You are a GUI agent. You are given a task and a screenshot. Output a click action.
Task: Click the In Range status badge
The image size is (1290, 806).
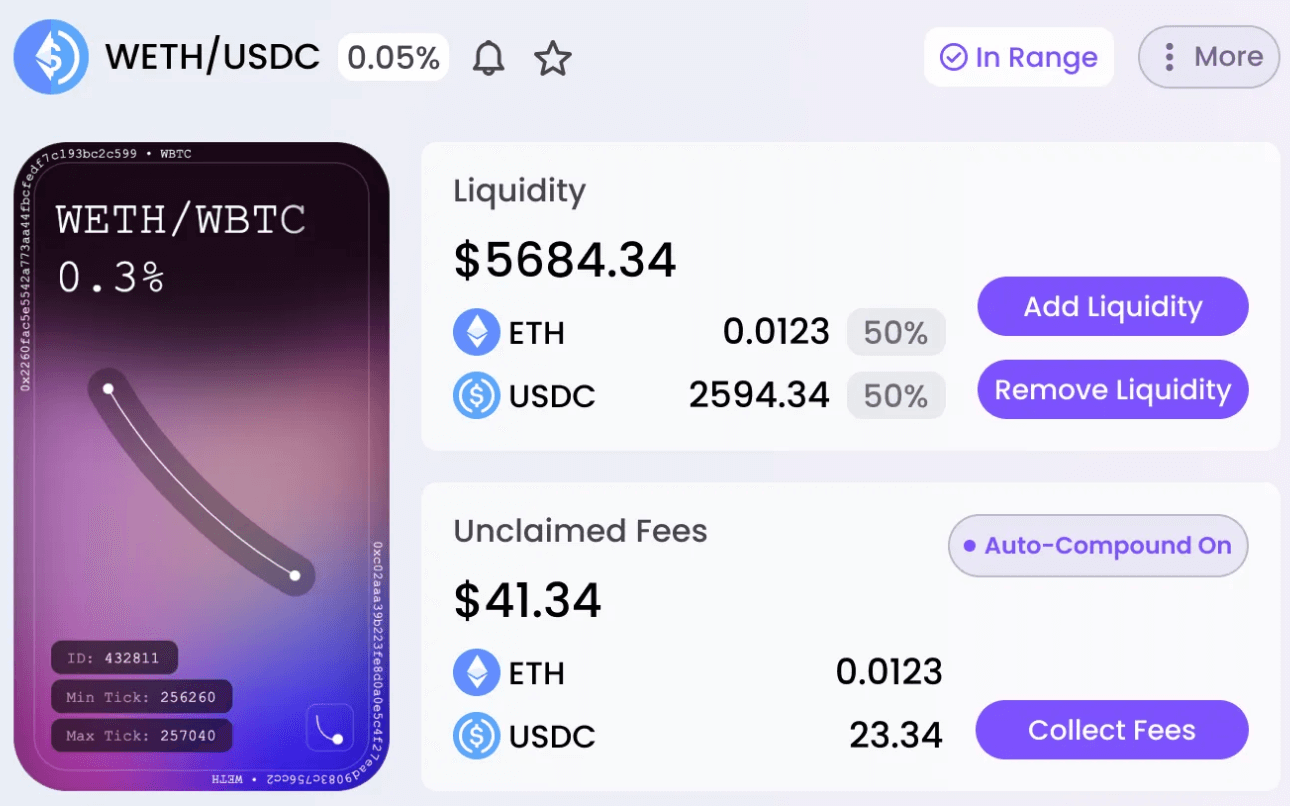click(1018, 57)
